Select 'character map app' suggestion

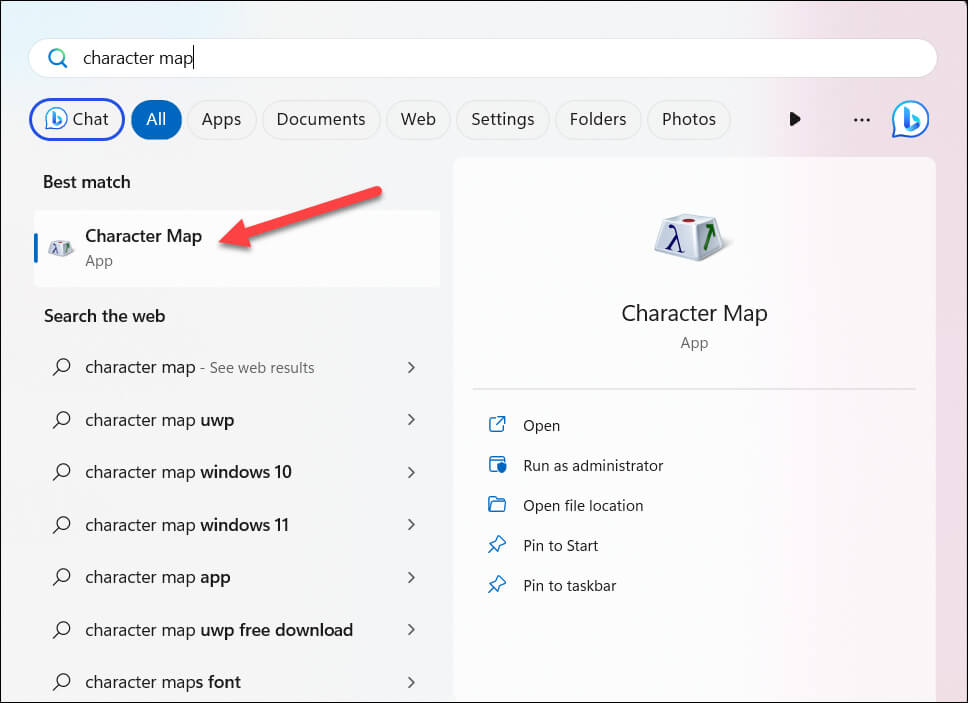(237, 578)
